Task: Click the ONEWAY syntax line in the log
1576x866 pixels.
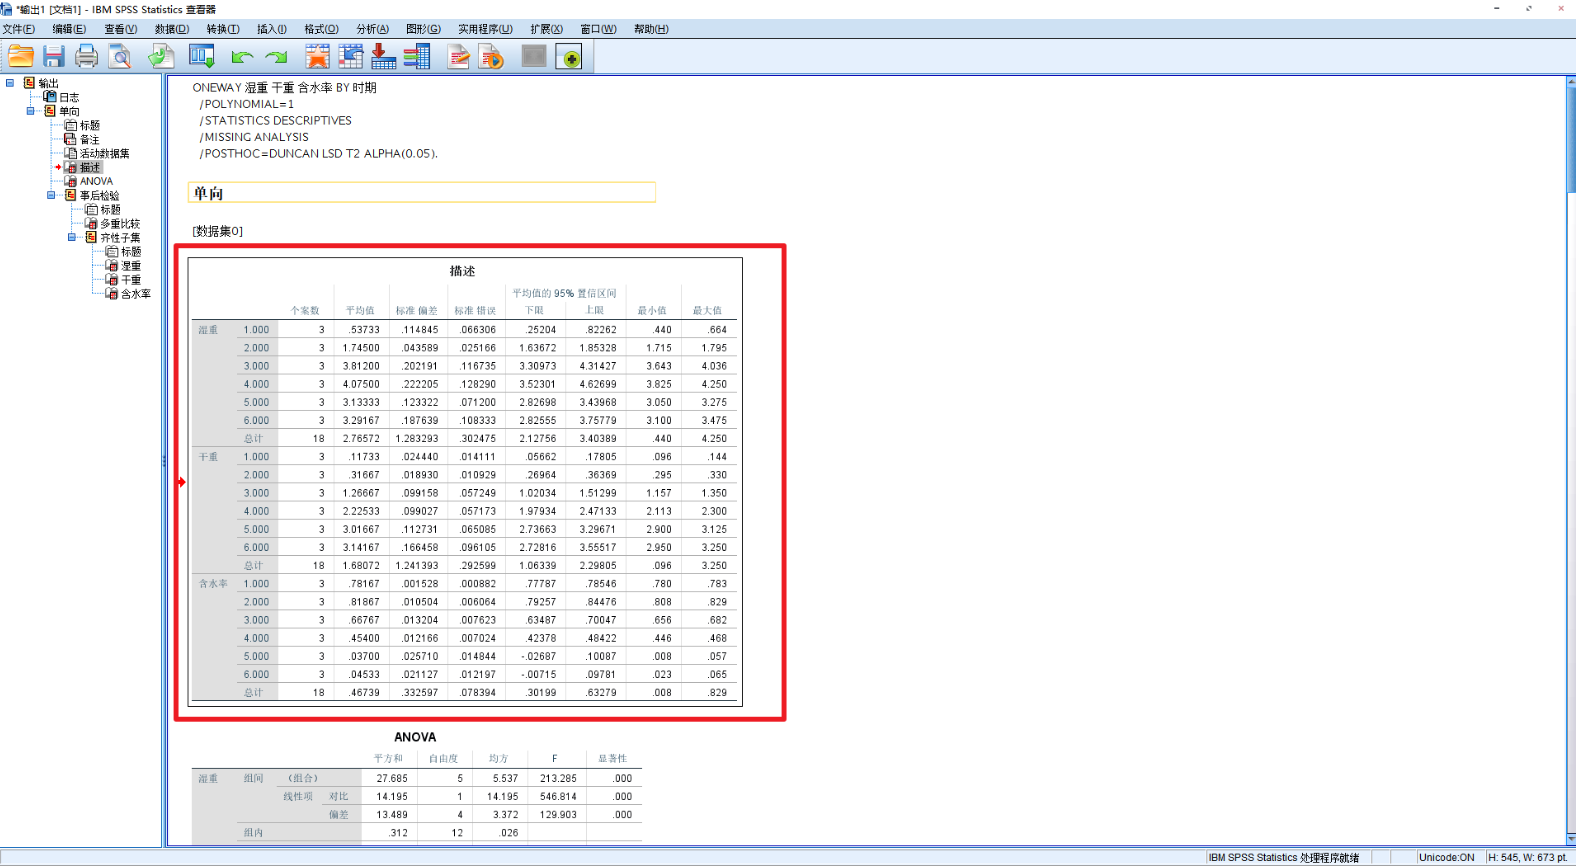Action: coord(285,88)
